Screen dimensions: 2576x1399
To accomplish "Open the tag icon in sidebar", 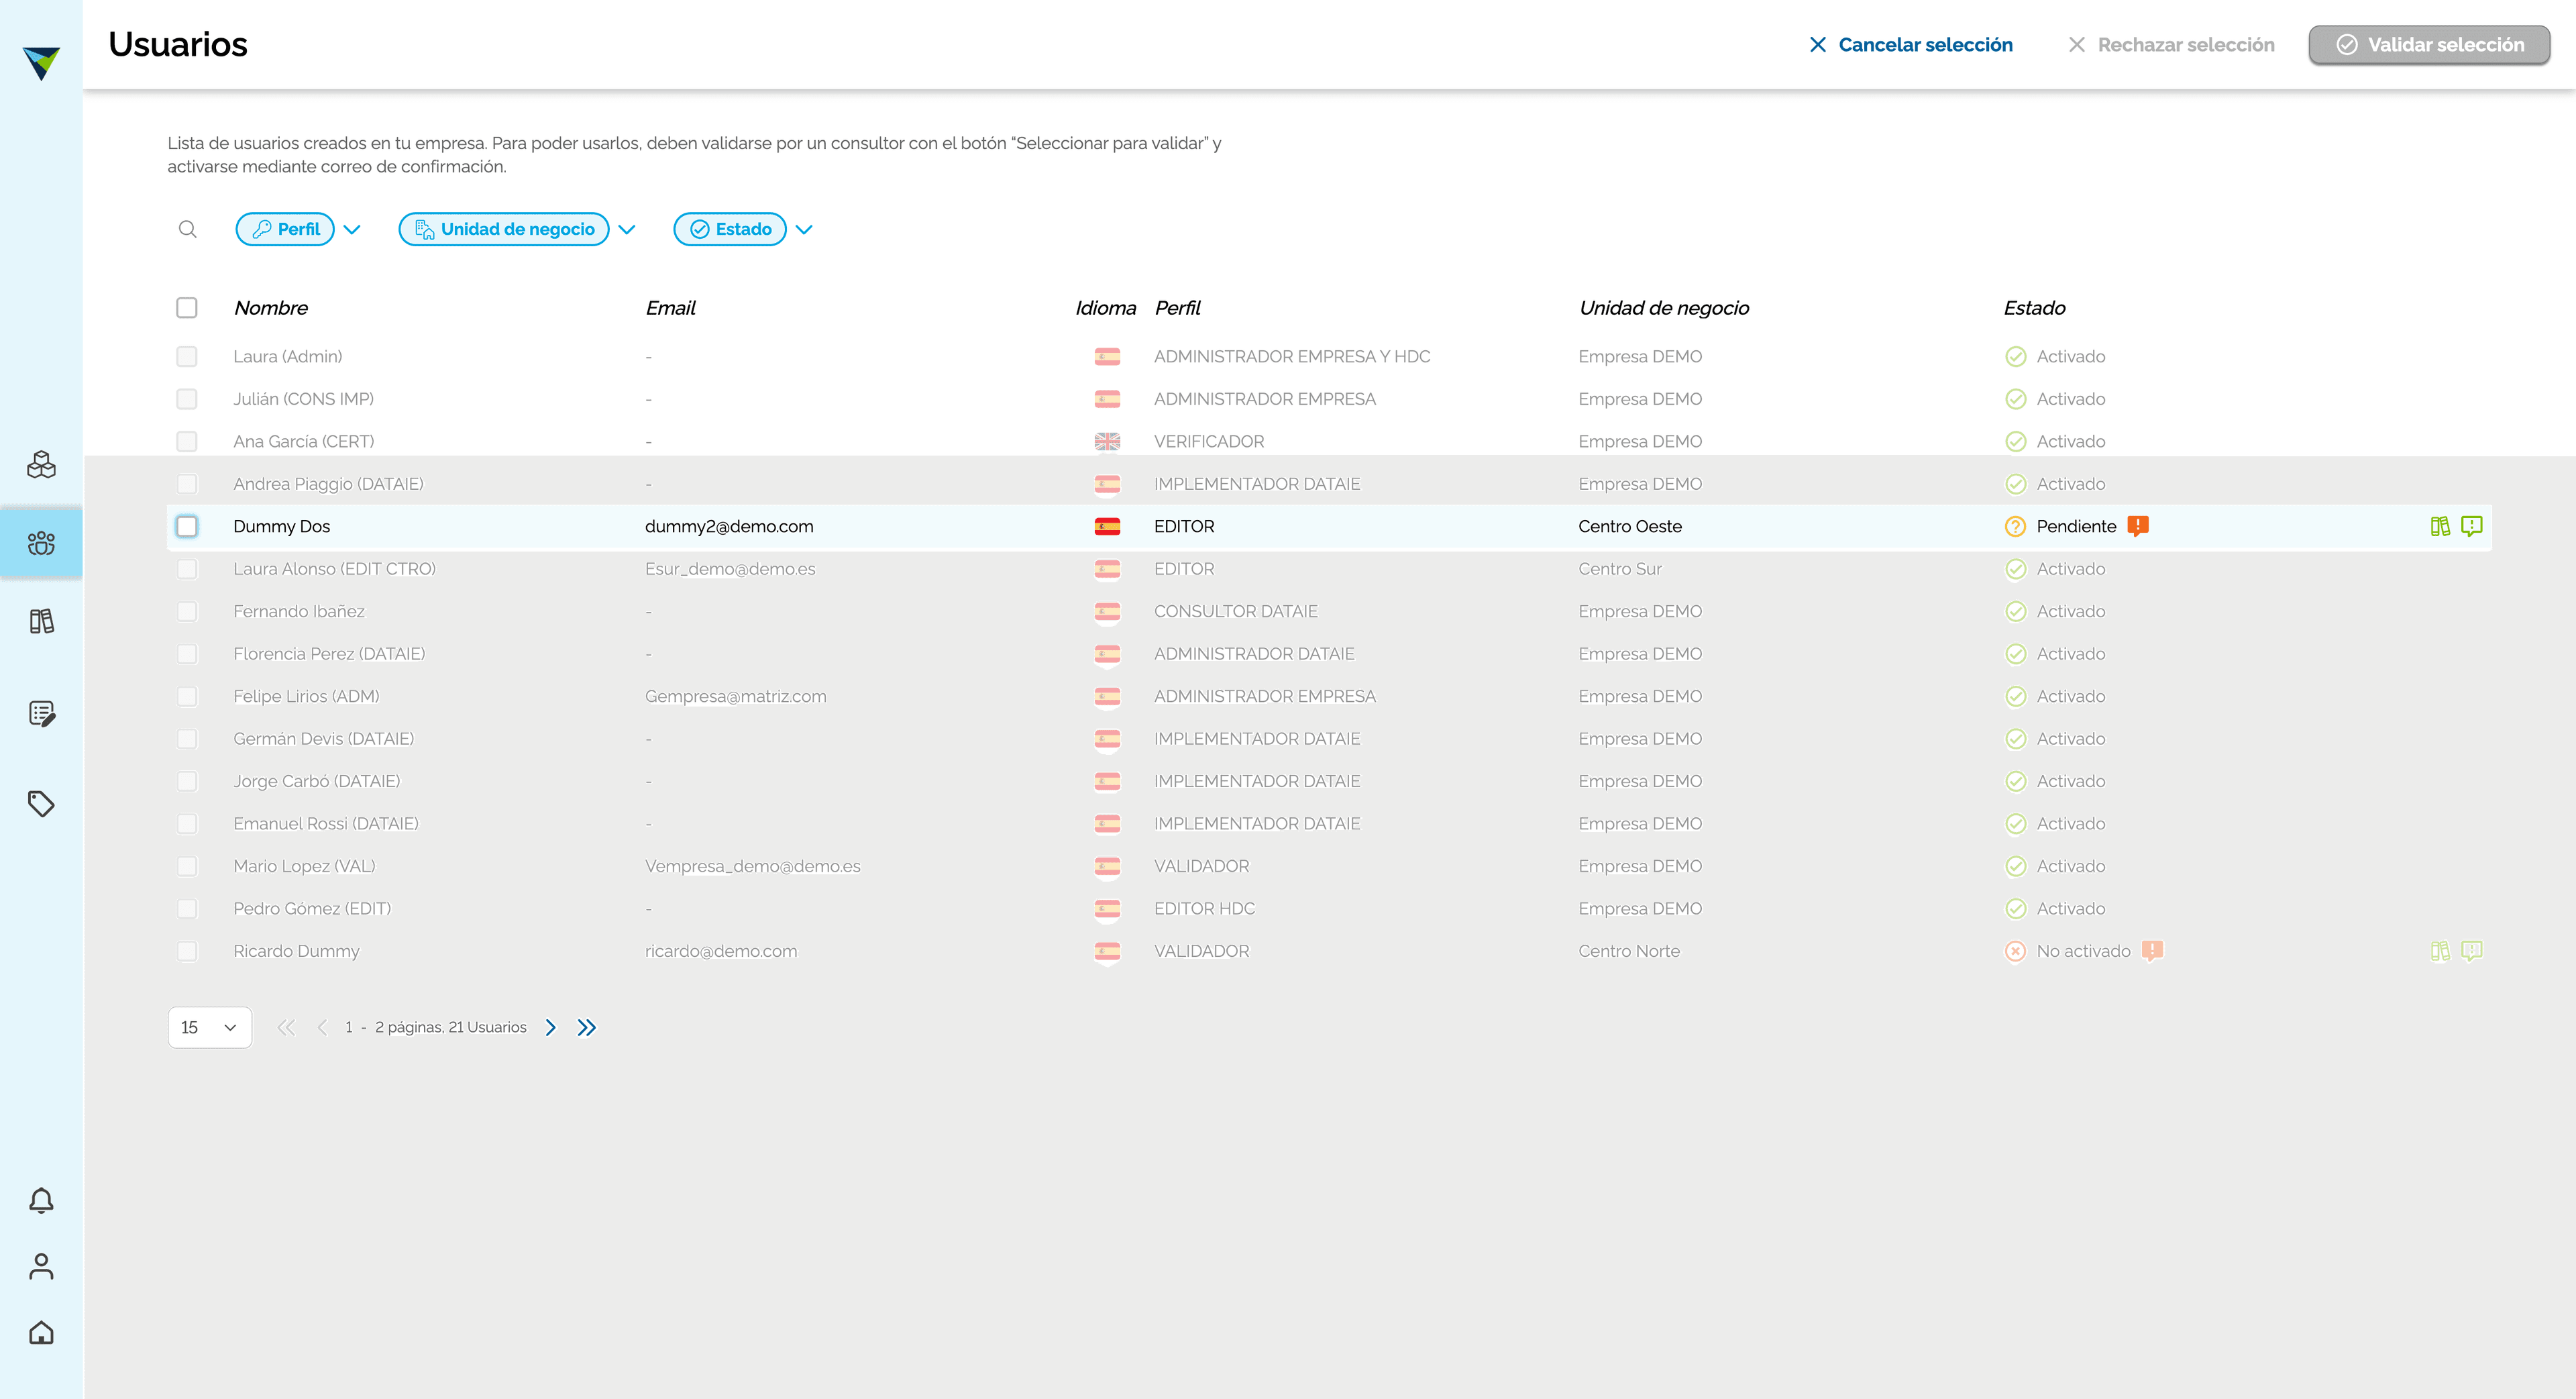I will pos(41,804).
